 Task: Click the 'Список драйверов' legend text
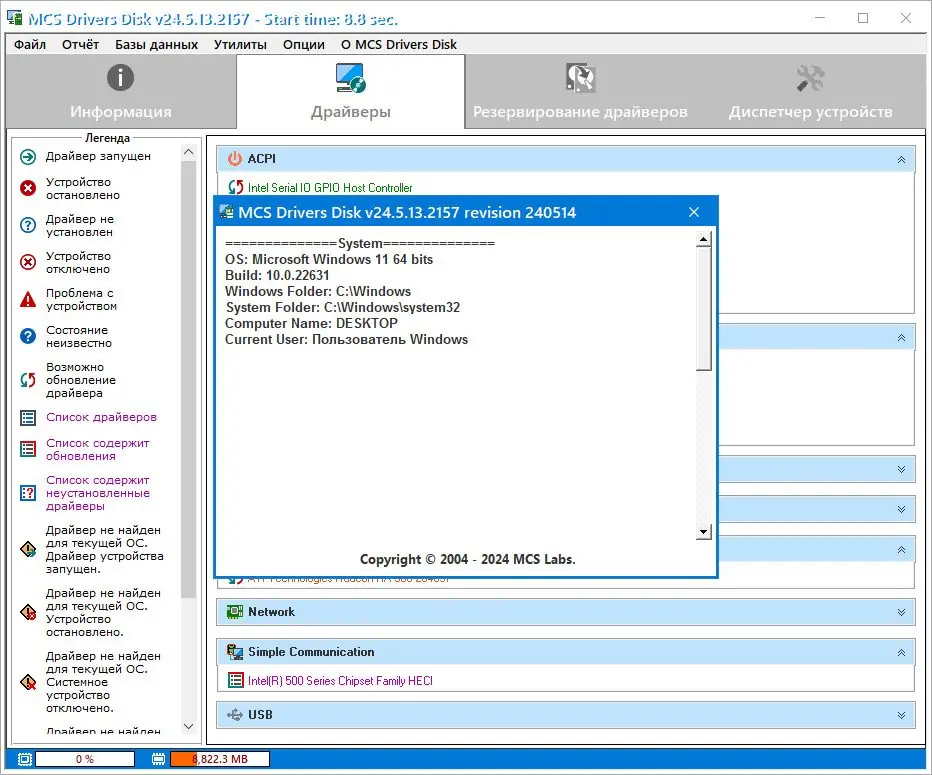click(102, 417)
